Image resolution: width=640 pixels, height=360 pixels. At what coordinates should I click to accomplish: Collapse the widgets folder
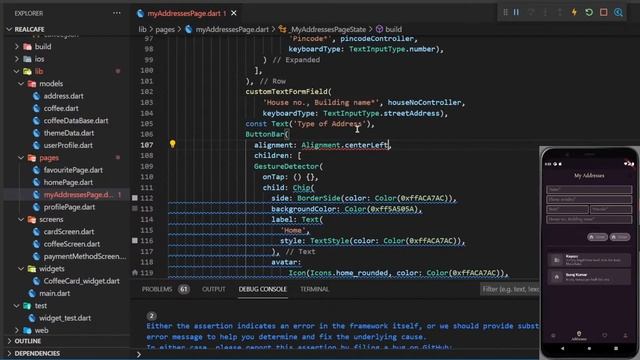[x=21, y=269]
